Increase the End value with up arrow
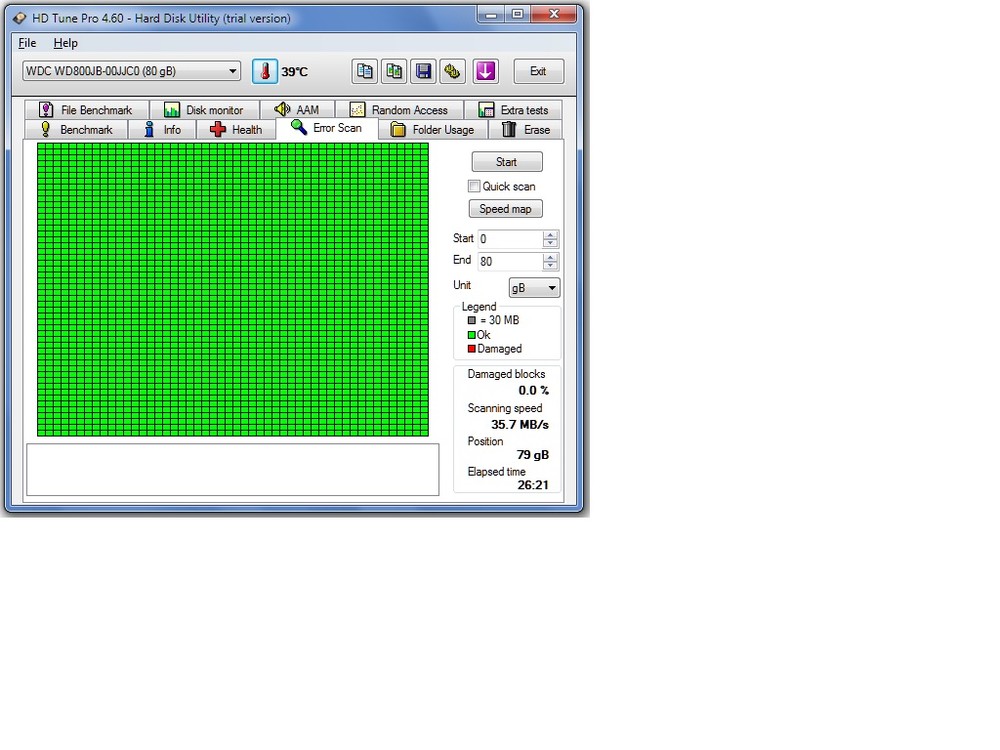This screenshot has height=750, width=1000. pyautogui.click(x=550, y=257)
